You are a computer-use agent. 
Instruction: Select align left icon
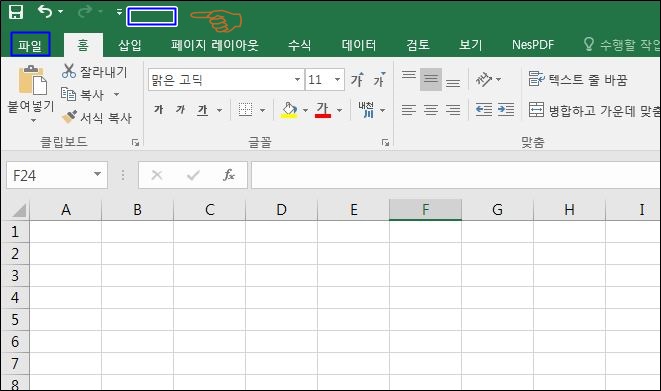tap(408, 110)
